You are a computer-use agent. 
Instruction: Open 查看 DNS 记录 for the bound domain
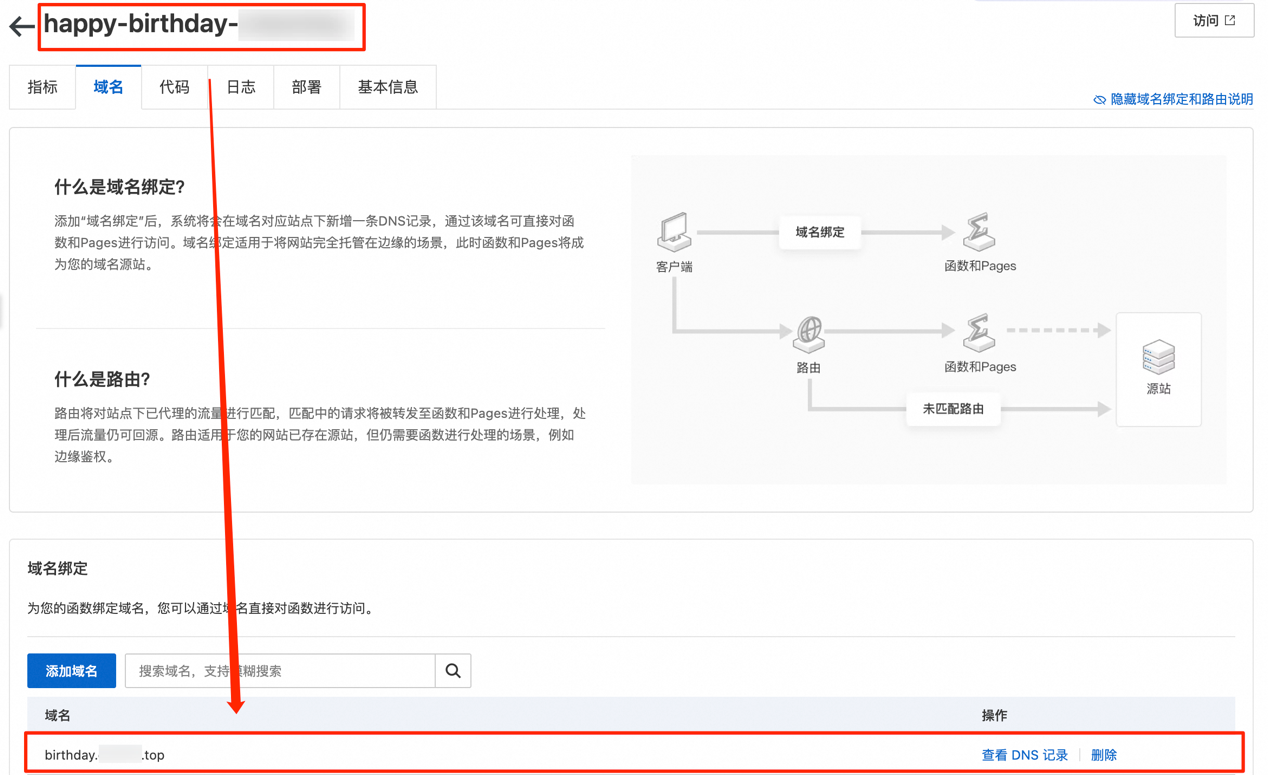tap(1023, 754)
